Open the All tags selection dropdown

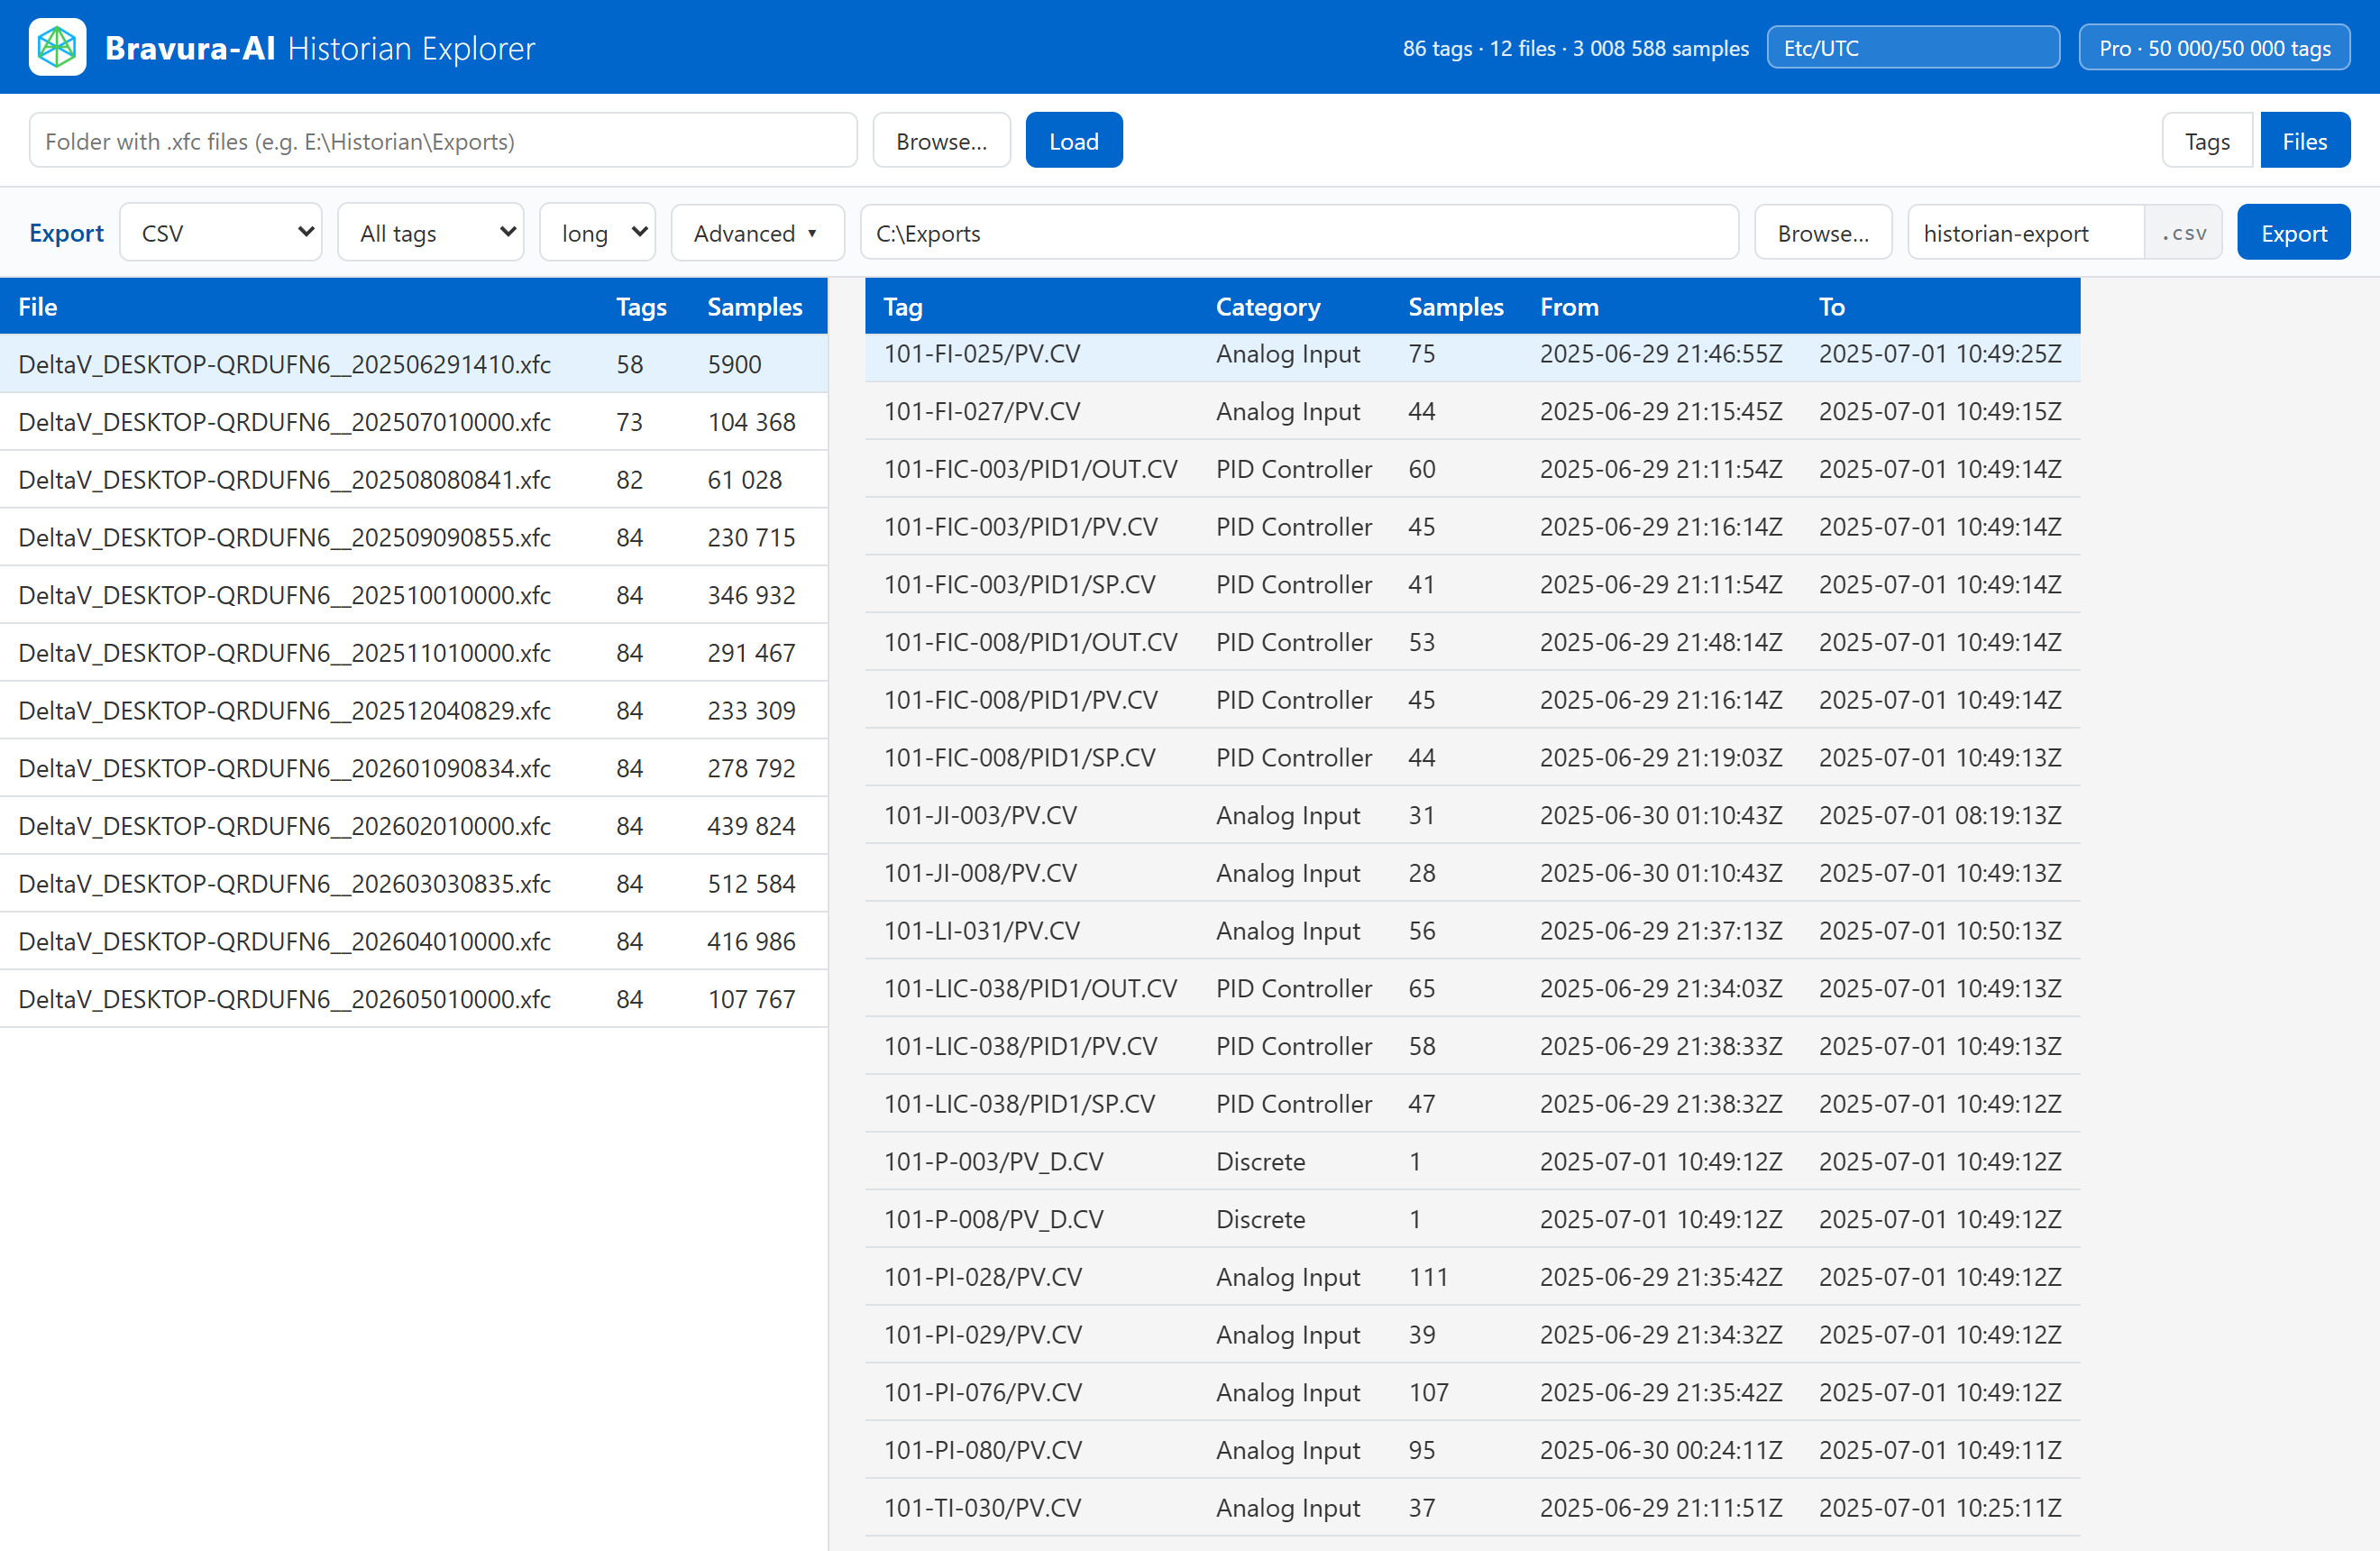[431, 233]
